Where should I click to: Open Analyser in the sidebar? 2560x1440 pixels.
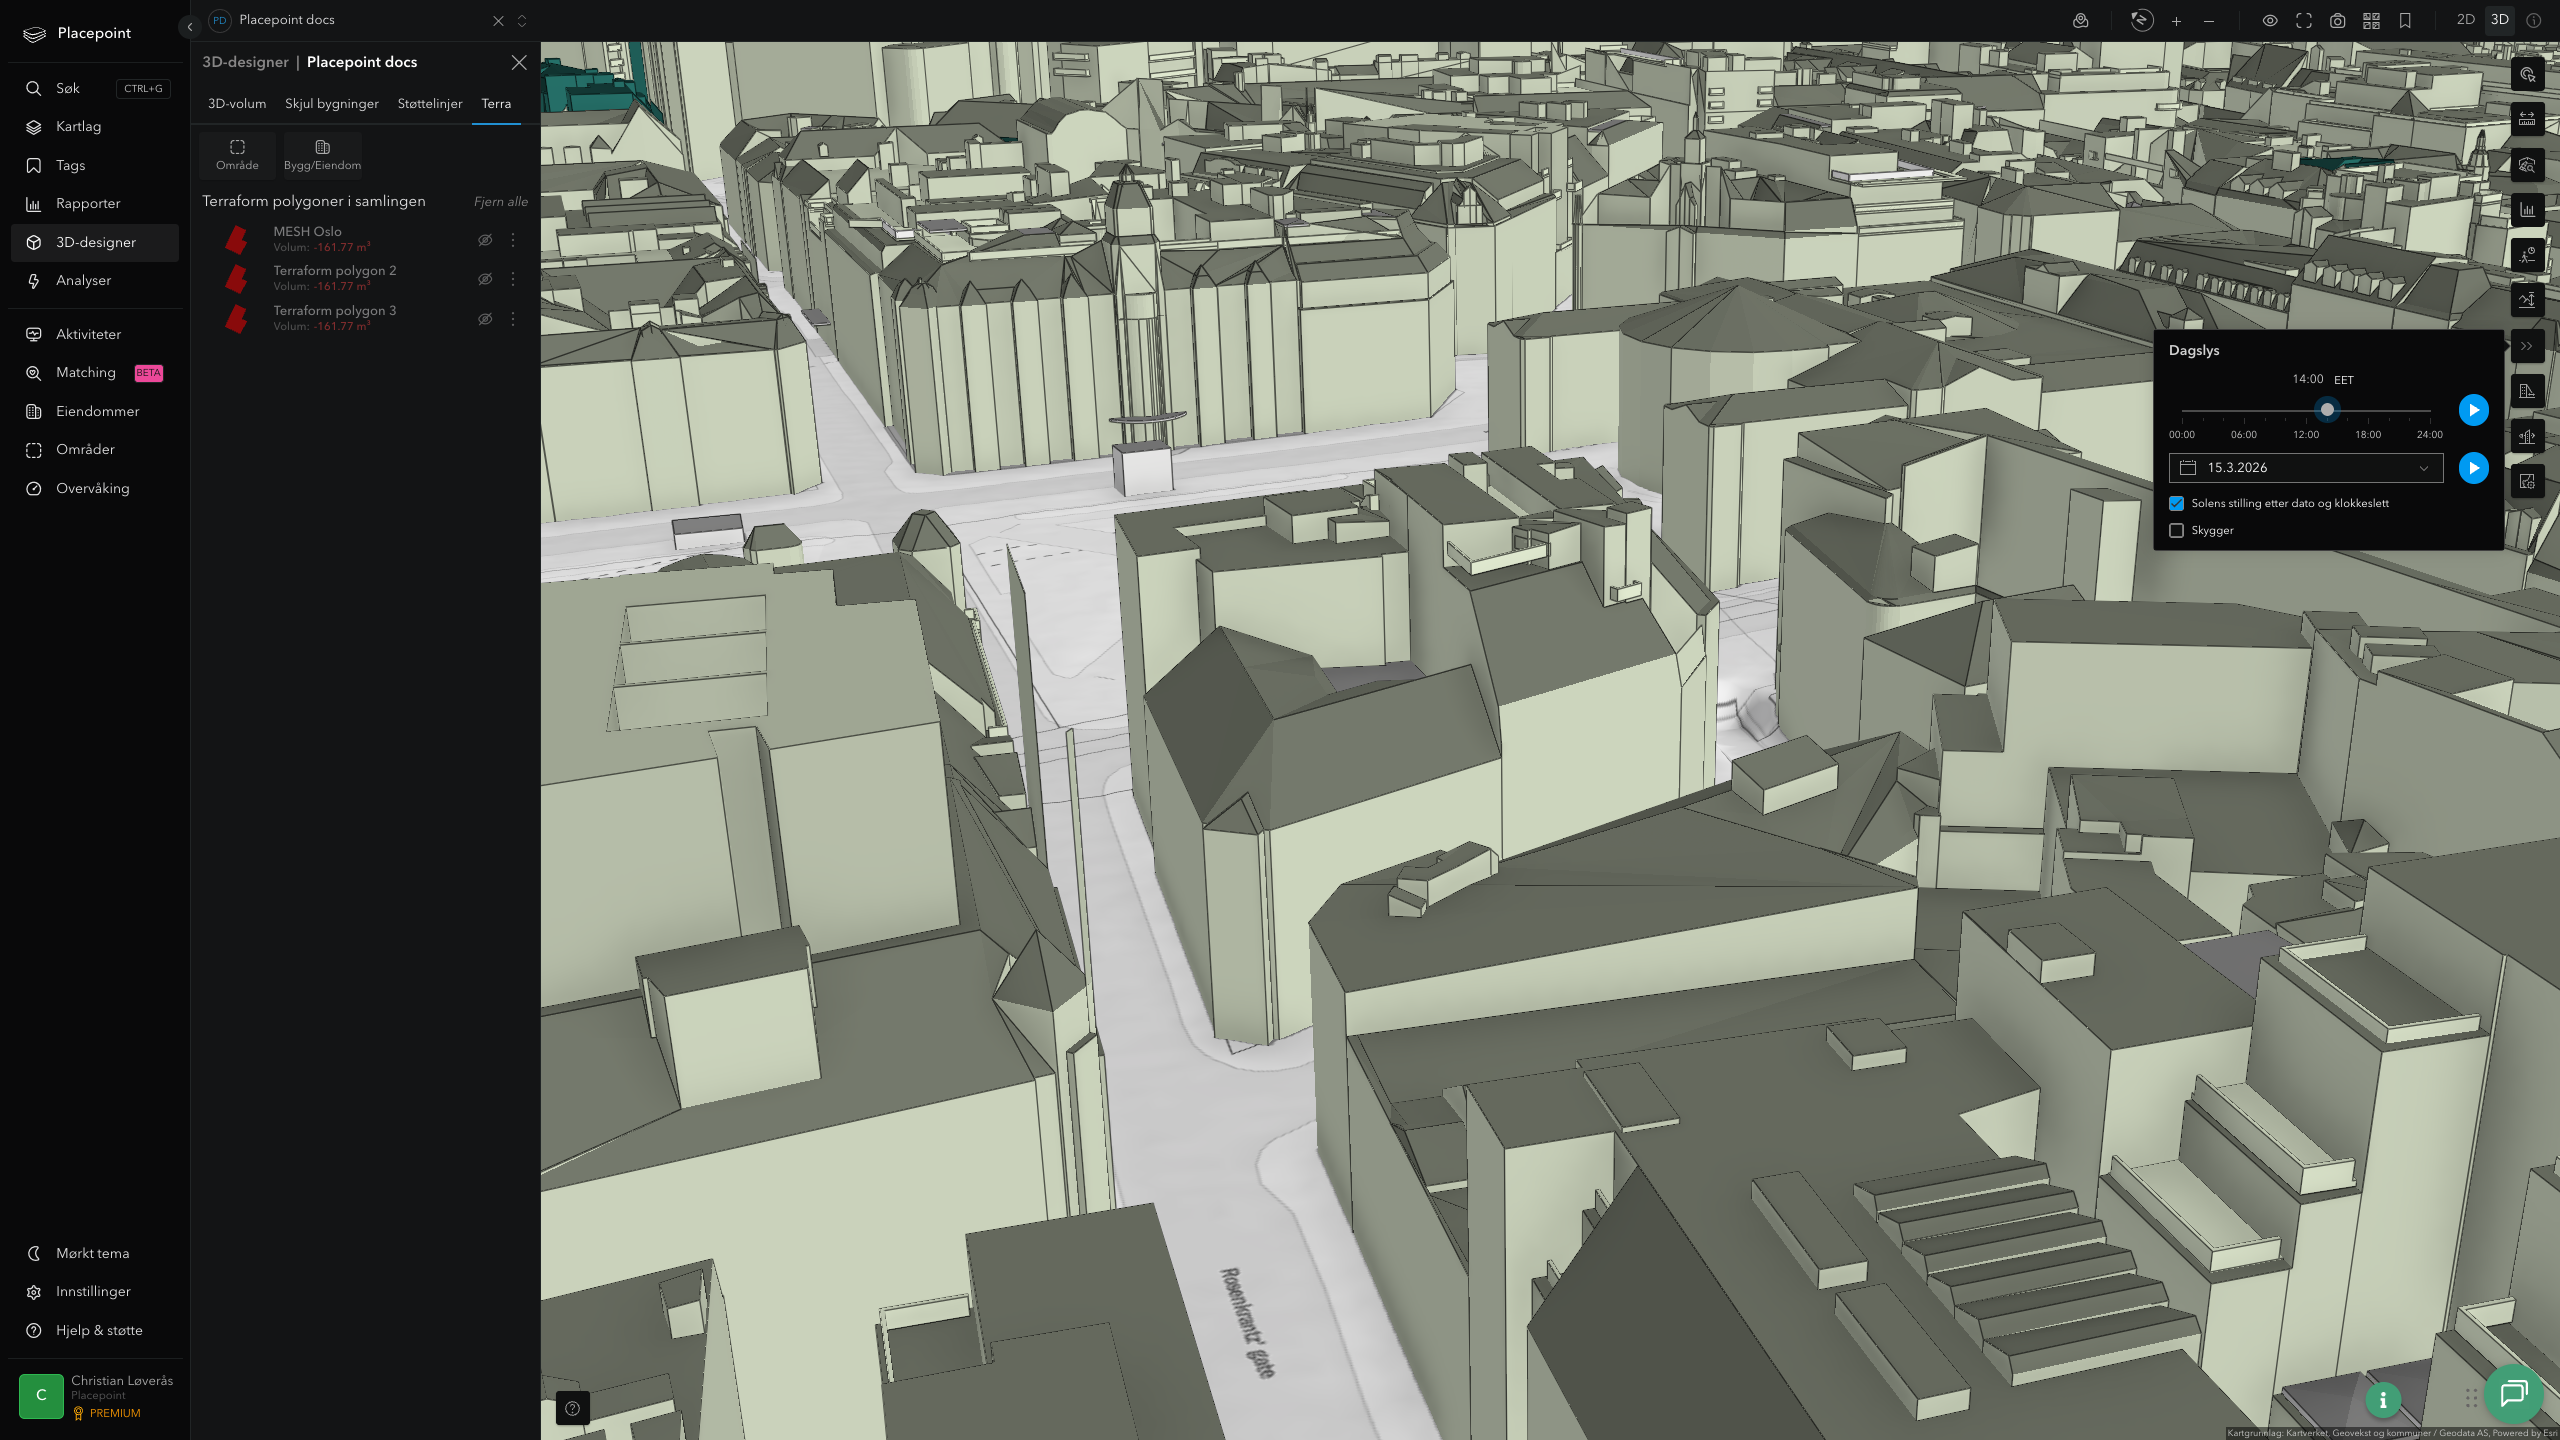[95, 280]
